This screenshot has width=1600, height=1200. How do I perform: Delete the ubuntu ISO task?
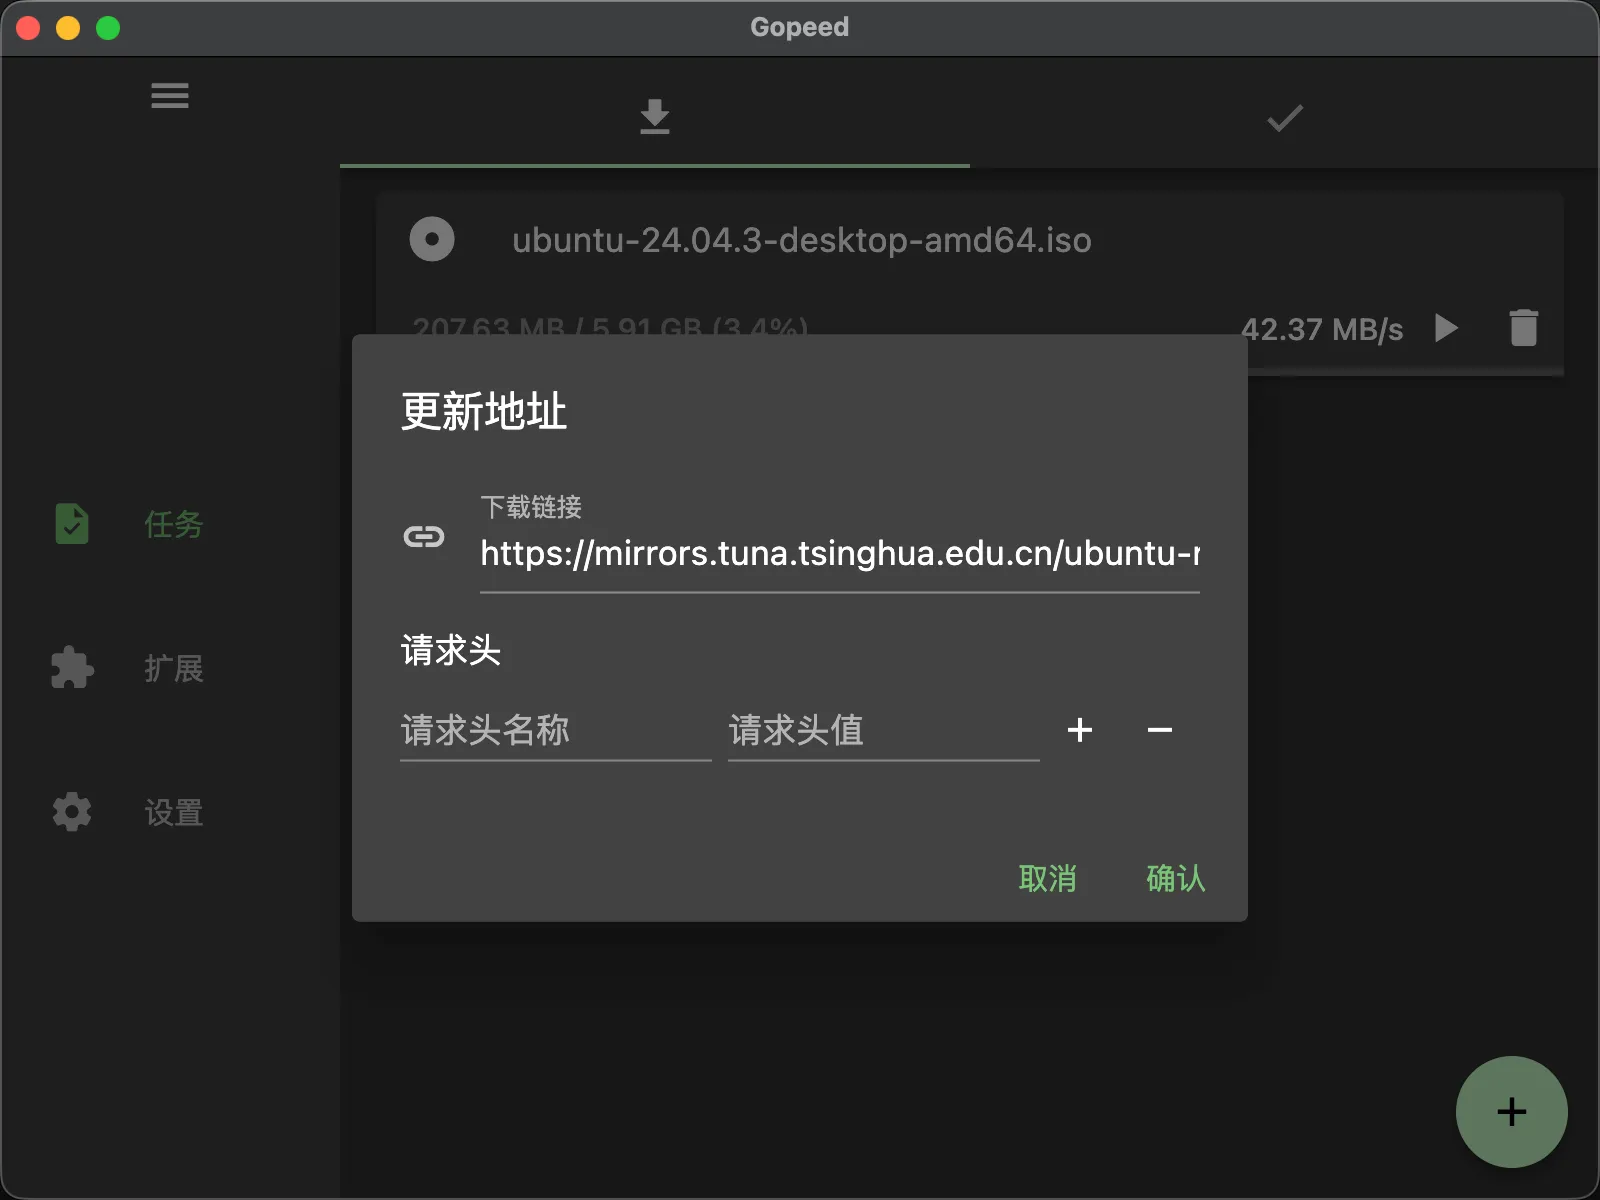coord(1523,328)
